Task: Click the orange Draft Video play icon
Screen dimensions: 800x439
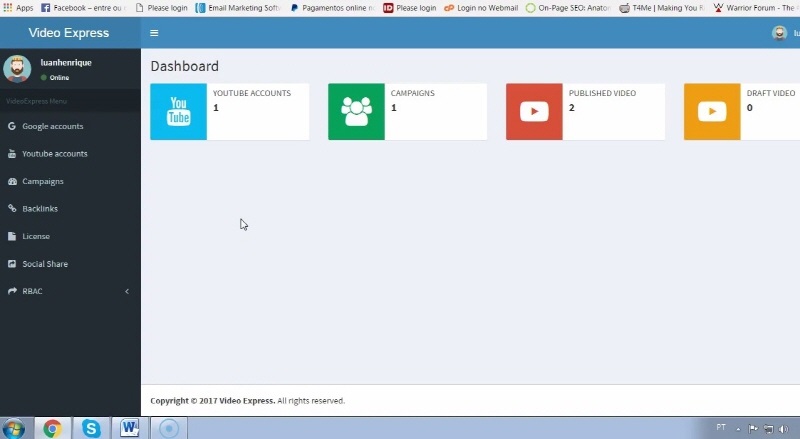Action: click(x=712, y=111)
